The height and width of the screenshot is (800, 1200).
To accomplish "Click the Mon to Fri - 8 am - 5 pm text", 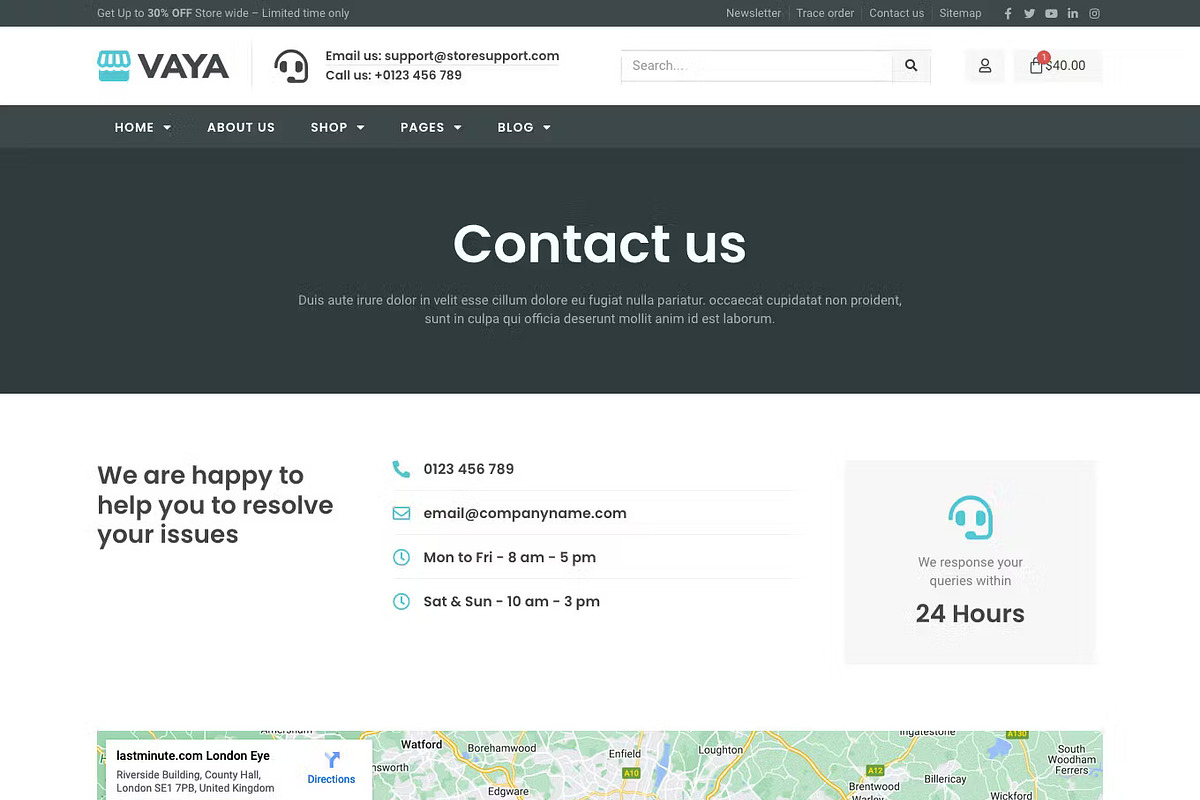I will click(x=509, y=557).
